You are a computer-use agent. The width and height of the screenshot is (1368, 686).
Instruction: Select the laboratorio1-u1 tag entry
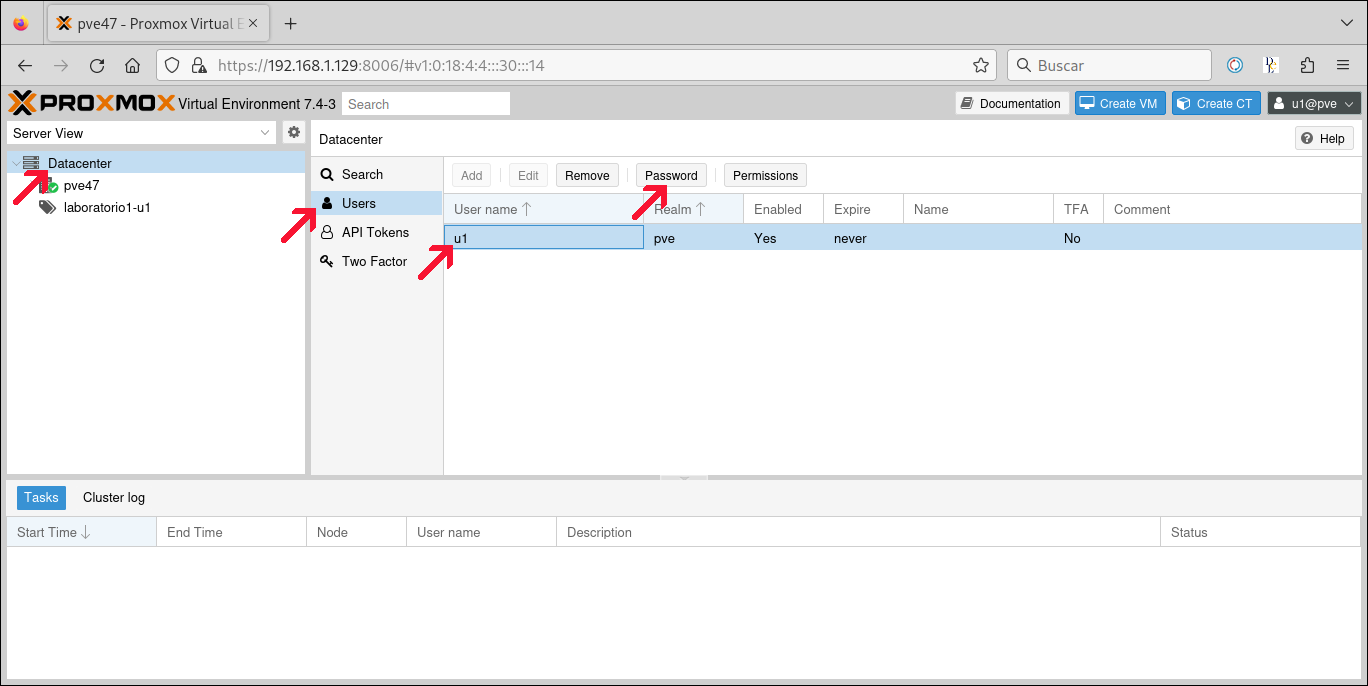coord(107,207)
